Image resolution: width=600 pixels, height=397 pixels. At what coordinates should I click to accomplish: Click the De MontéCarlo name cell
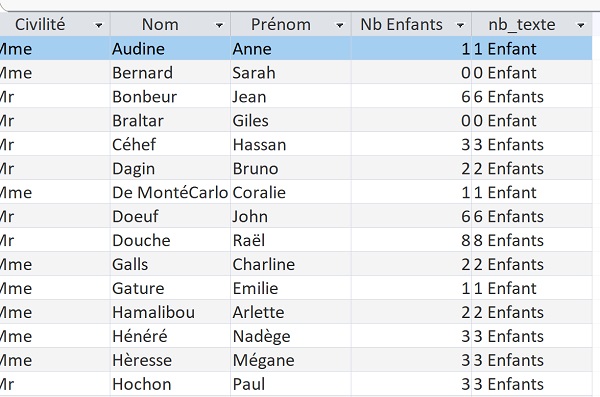170,192
